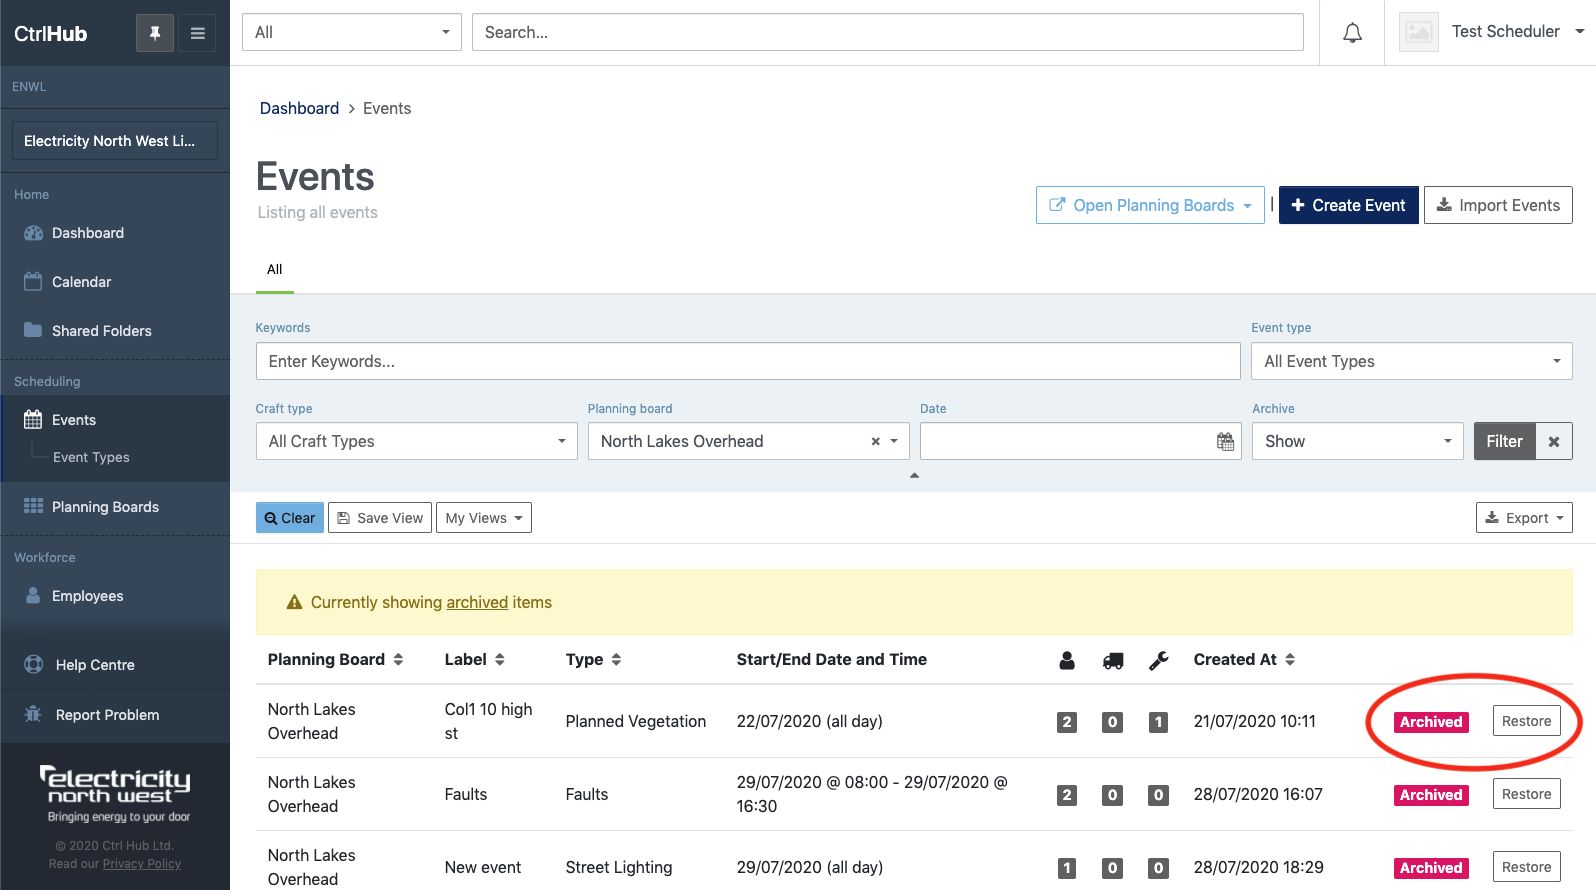Open Help Centre from sidebar
Image resolution: width=1596 pixels, height=890 pixels.
pyautogui.click(x=95, y=665)
